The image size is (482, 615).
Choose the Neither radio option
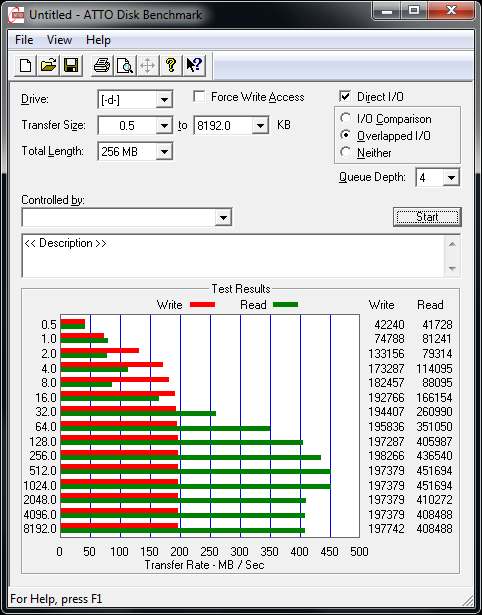[x=346, y=152]
